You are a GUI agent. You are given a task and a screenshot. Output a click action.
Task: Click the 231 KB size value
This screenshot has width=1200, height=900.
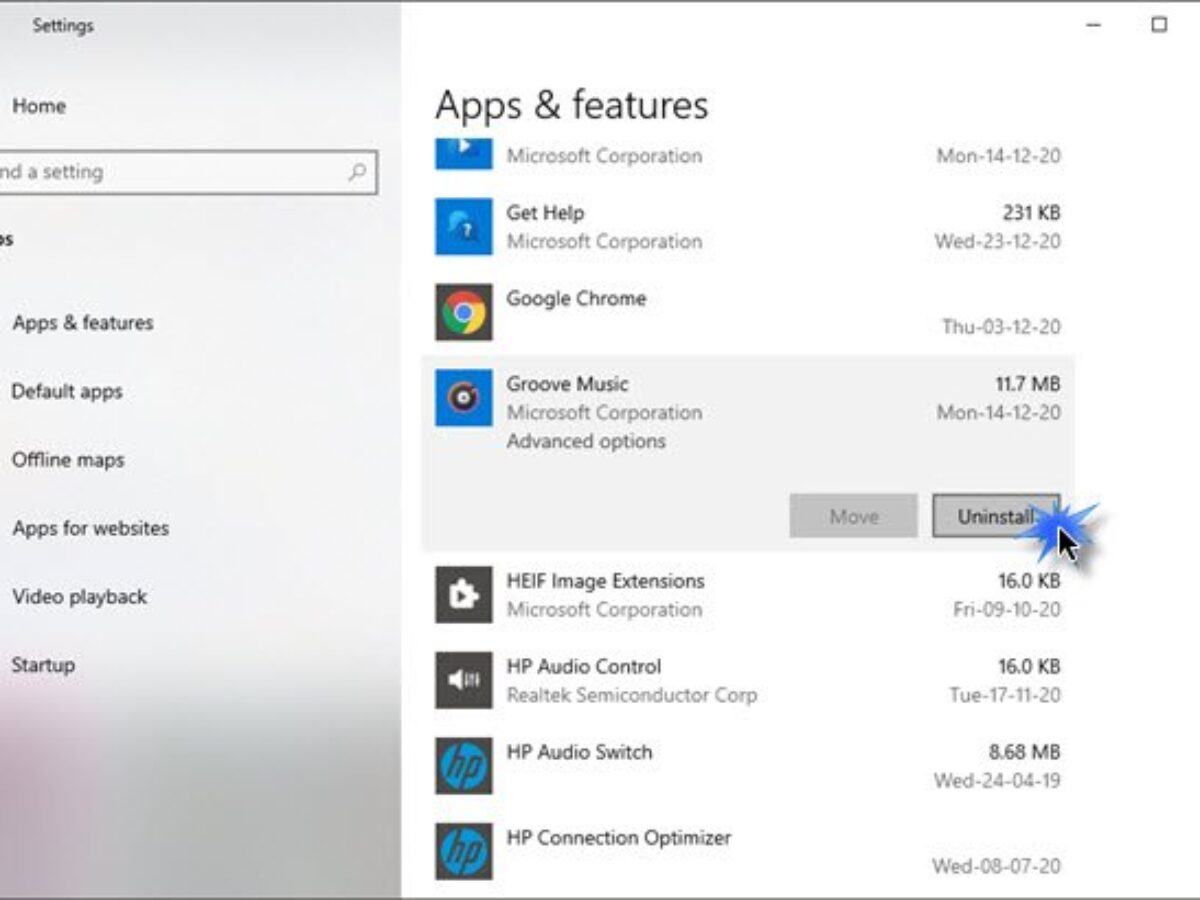(1031, 213)
